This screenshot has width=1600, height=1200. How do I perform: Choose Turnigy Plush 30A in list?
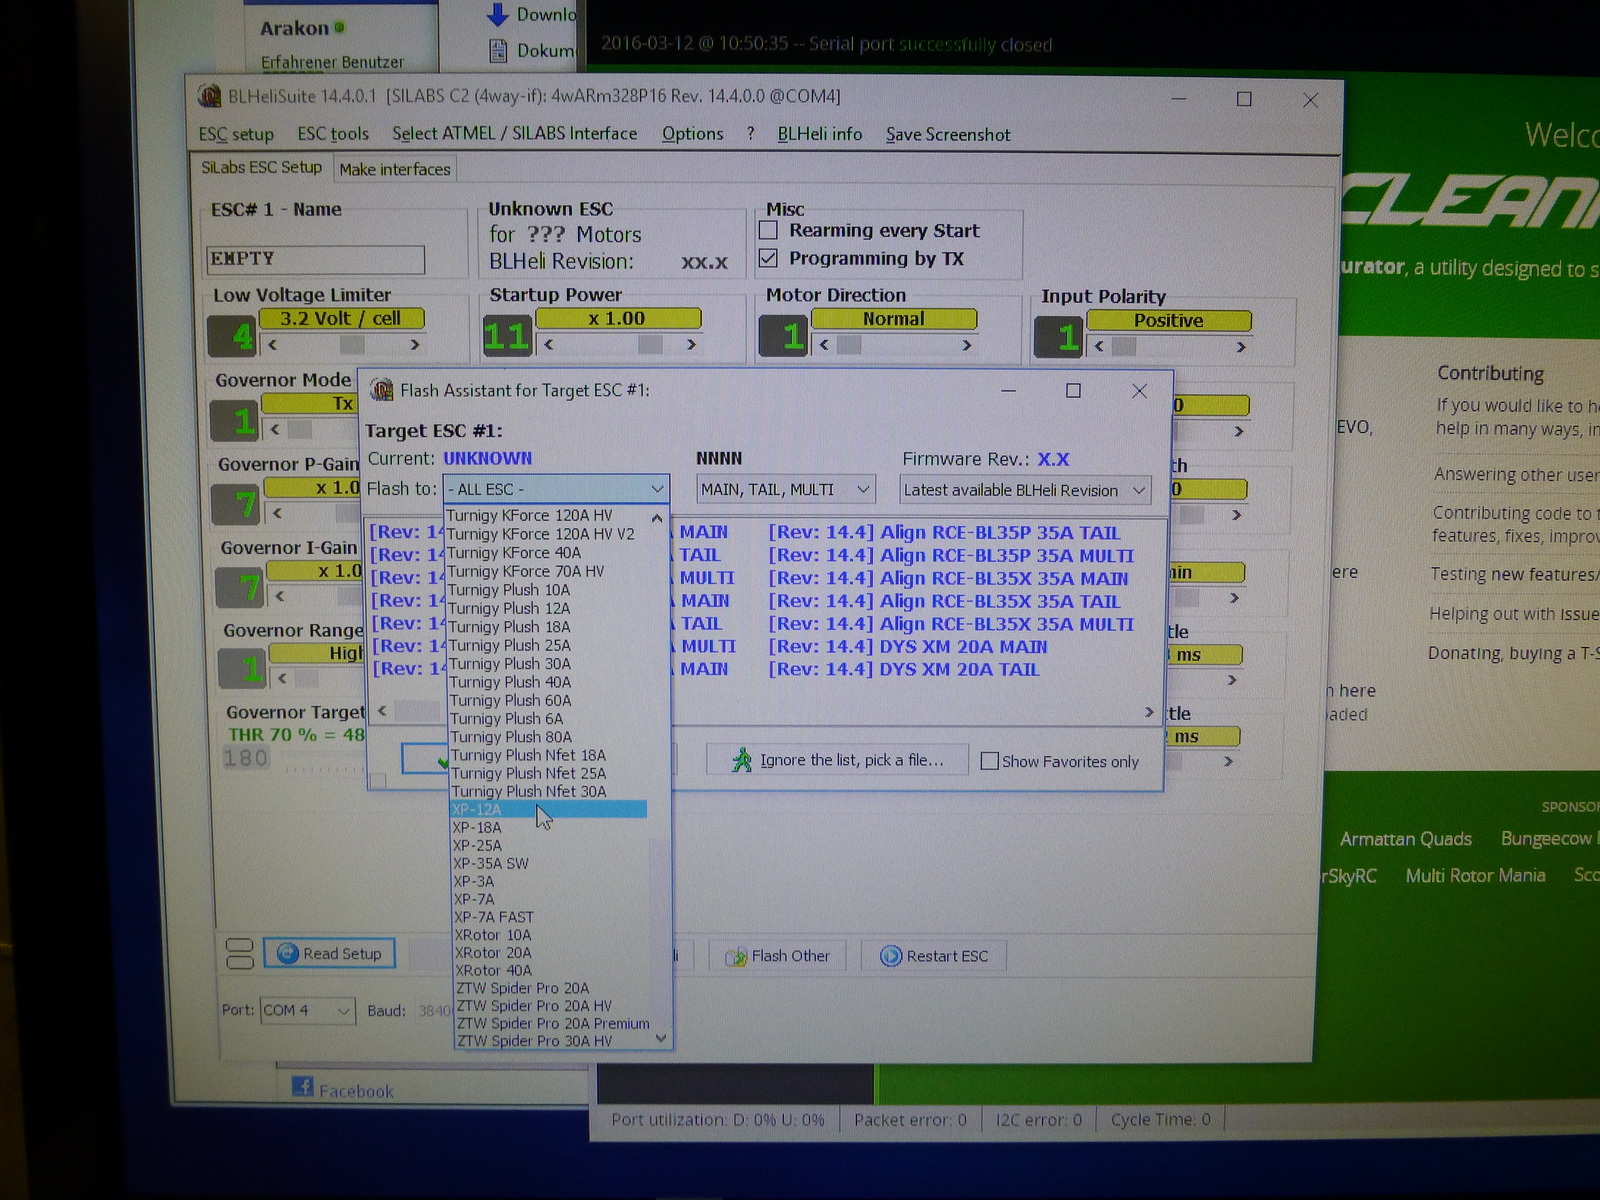point(510,663)
